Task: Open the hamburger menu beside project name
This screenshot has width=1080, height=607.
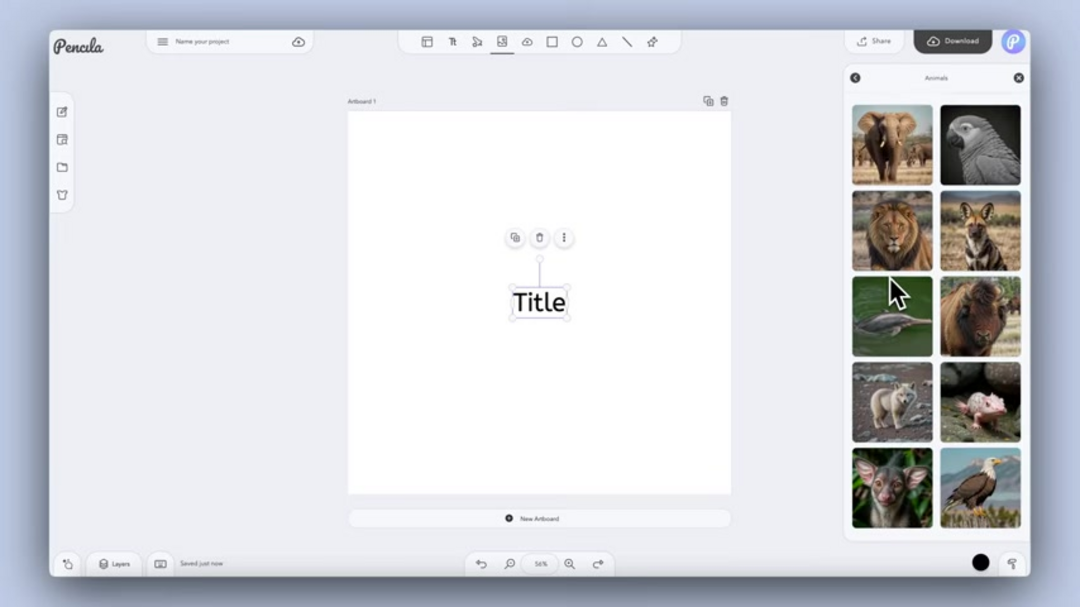Action: 163,42
